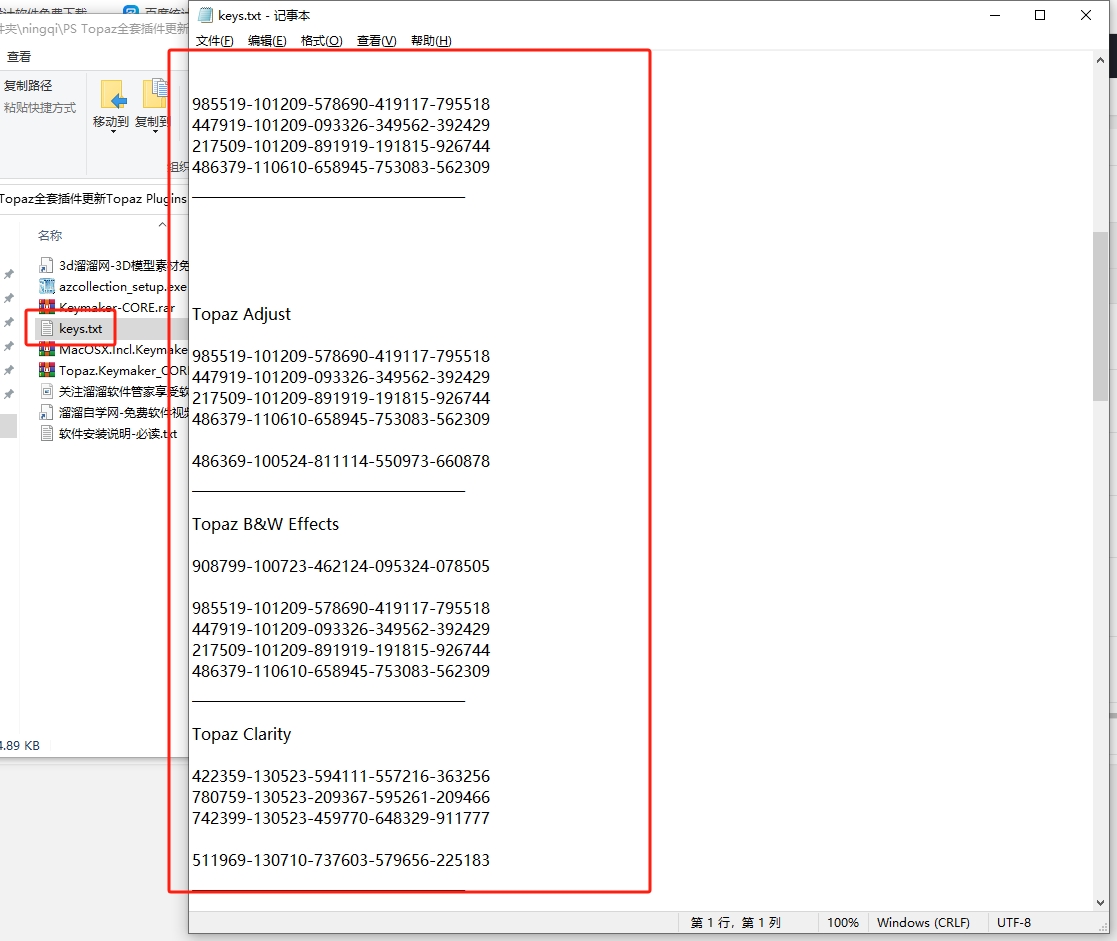The width and height of the screenshot is (1117, 941).
Task: Click key 742399-130523-459770-648329-911777
Action: click(341, 818)
